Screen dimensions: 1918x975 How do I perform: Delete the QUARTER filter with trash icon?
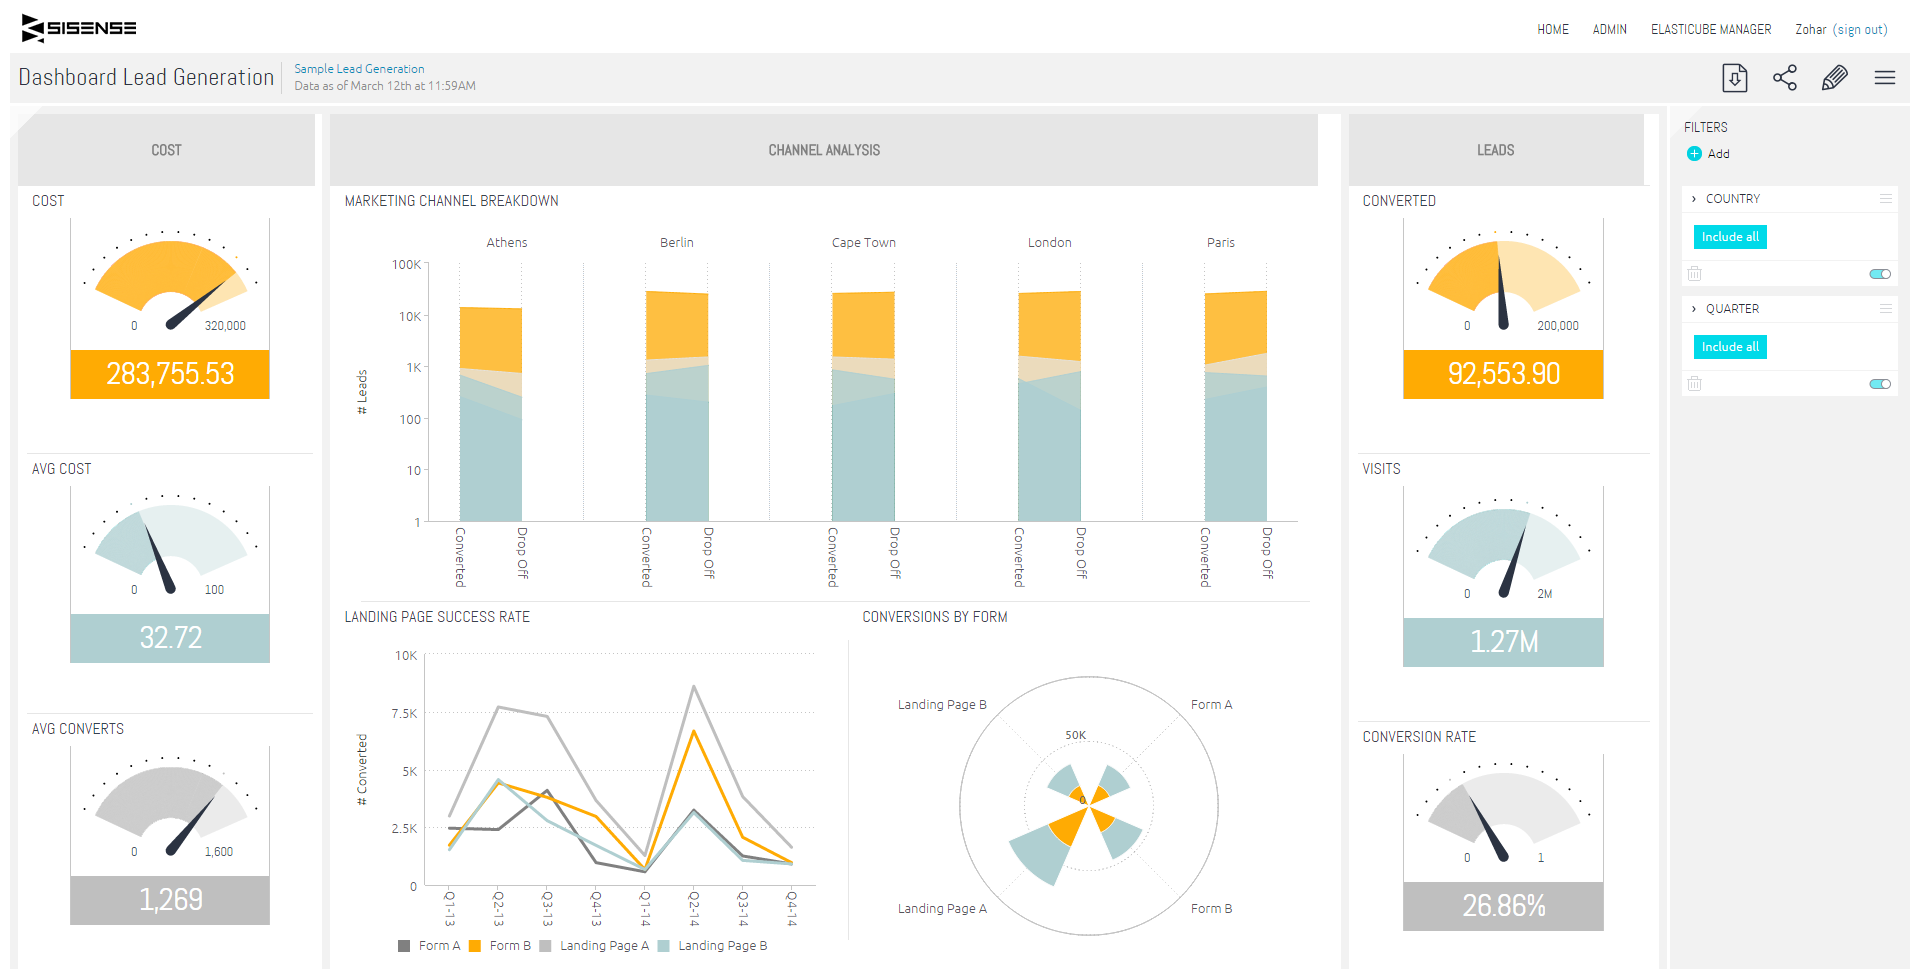point(1694,384)
